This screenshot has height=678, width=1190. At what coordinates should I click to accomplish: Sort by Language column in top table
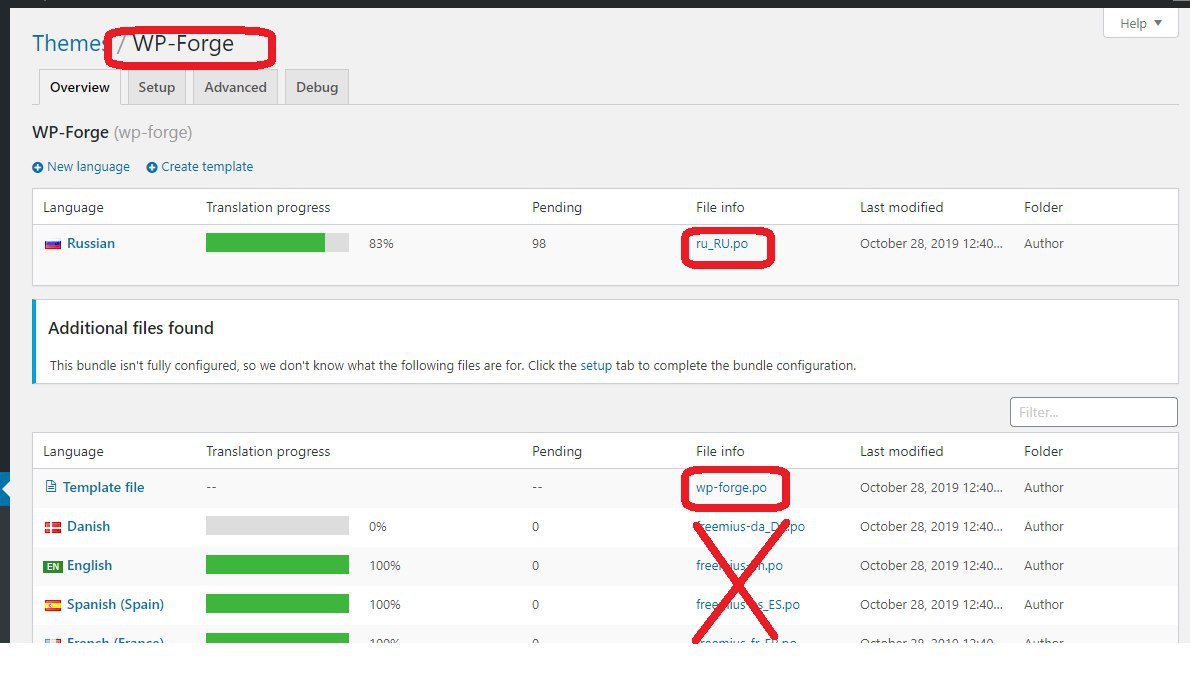pos(73,207)
